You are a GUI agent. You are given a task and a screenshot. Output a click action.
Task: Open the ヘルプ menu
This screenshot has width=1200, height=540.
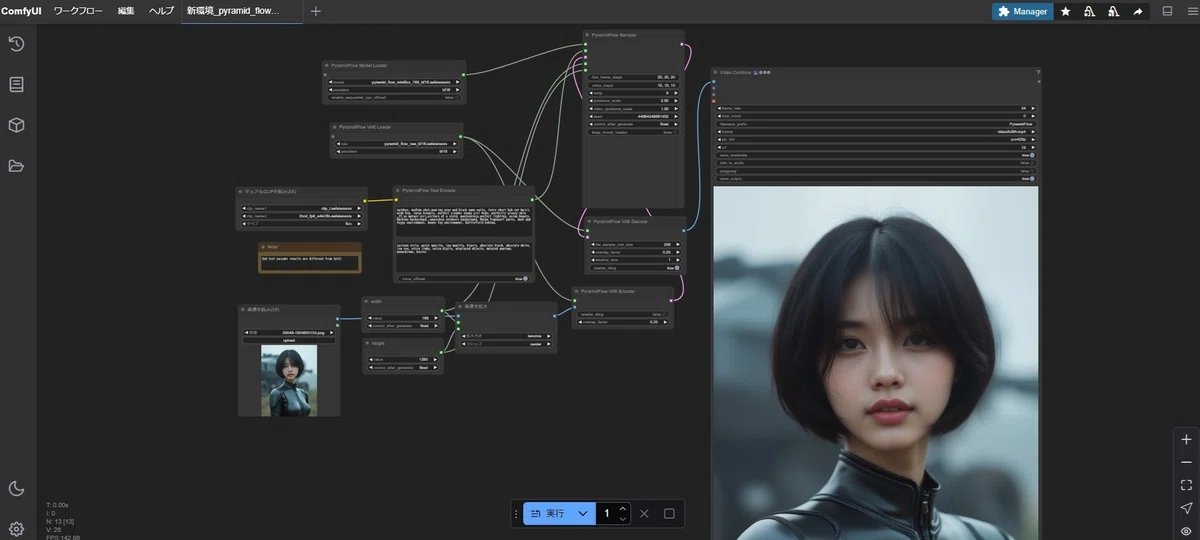click(x=161, y=11)
